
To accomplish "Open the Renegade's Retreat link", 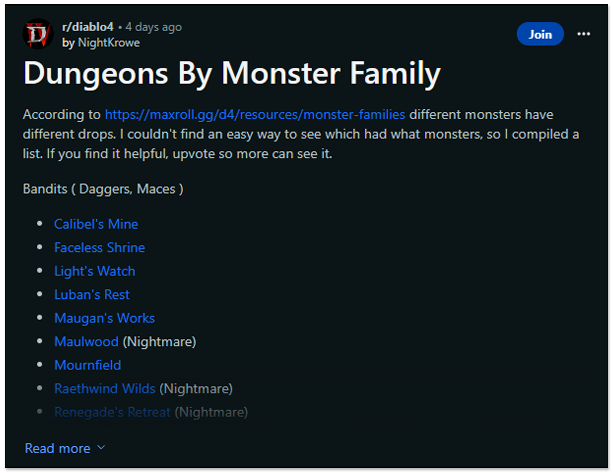I will point(112,411).
